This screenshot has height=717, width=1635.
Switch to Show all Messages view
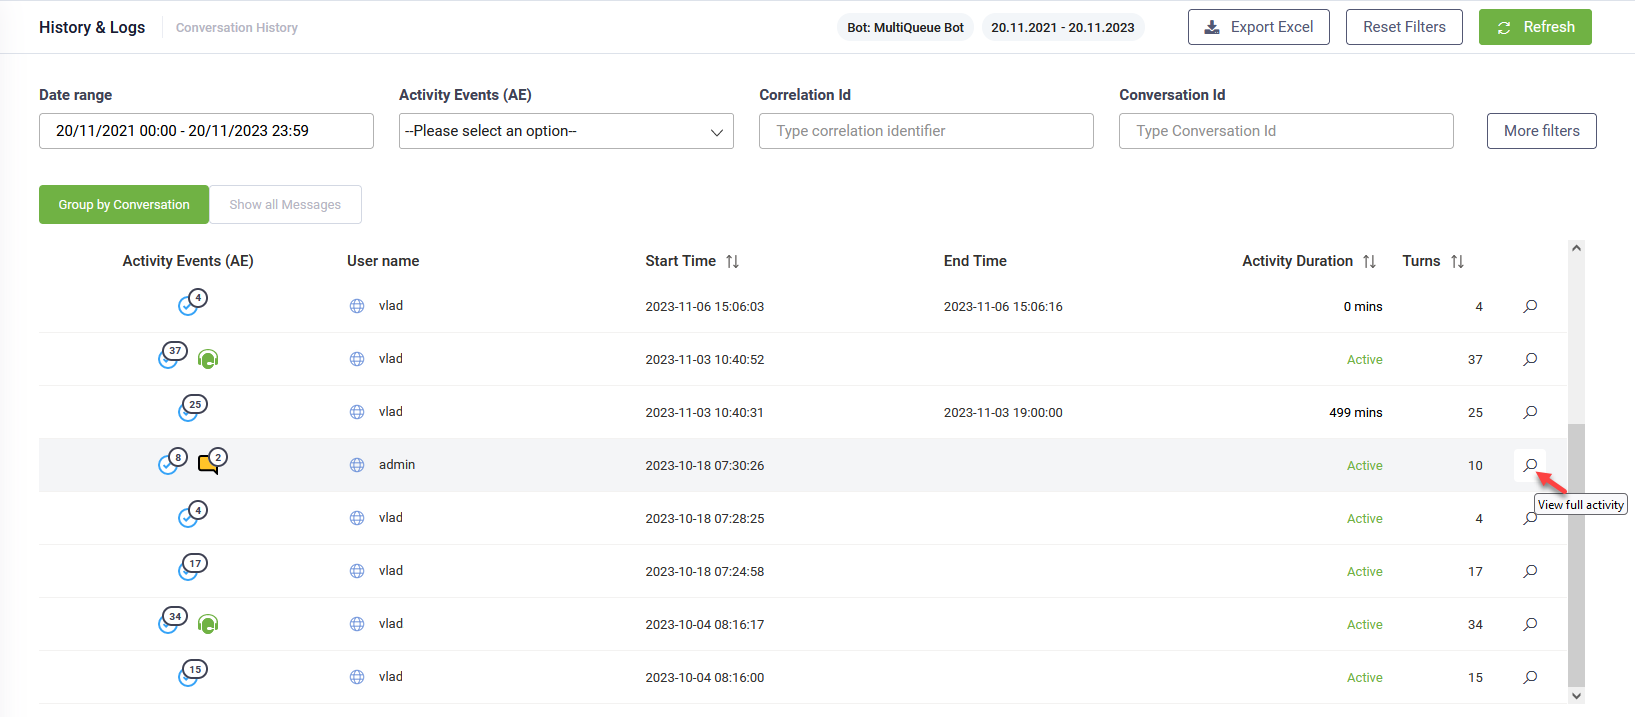coord(285,205)
